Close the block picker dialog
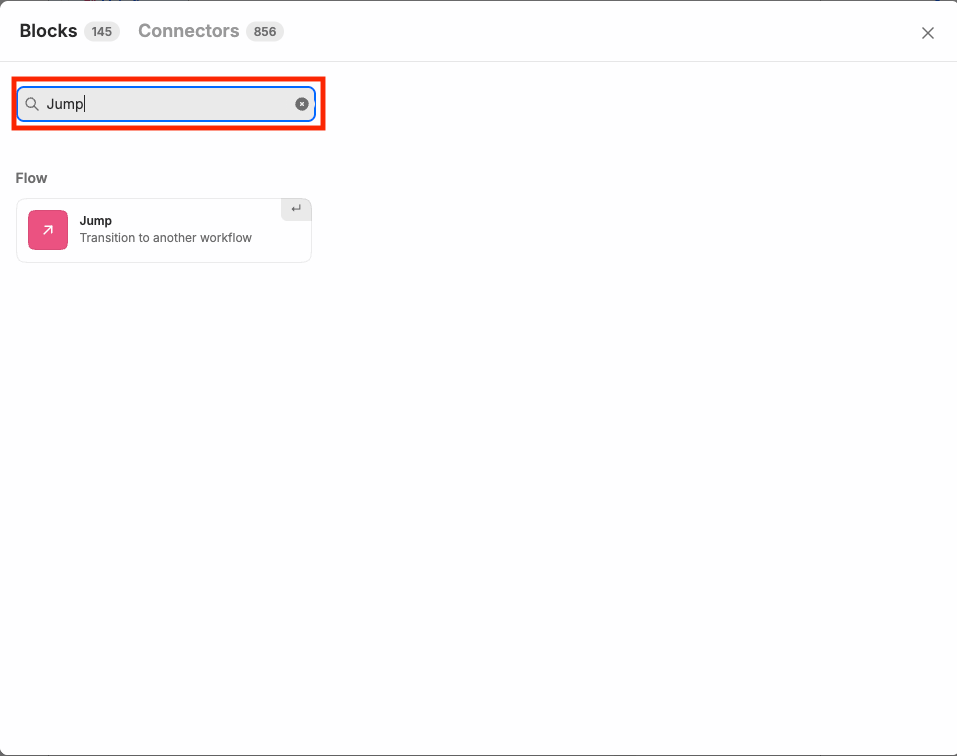957x756 pixels. tap(927, 32)
